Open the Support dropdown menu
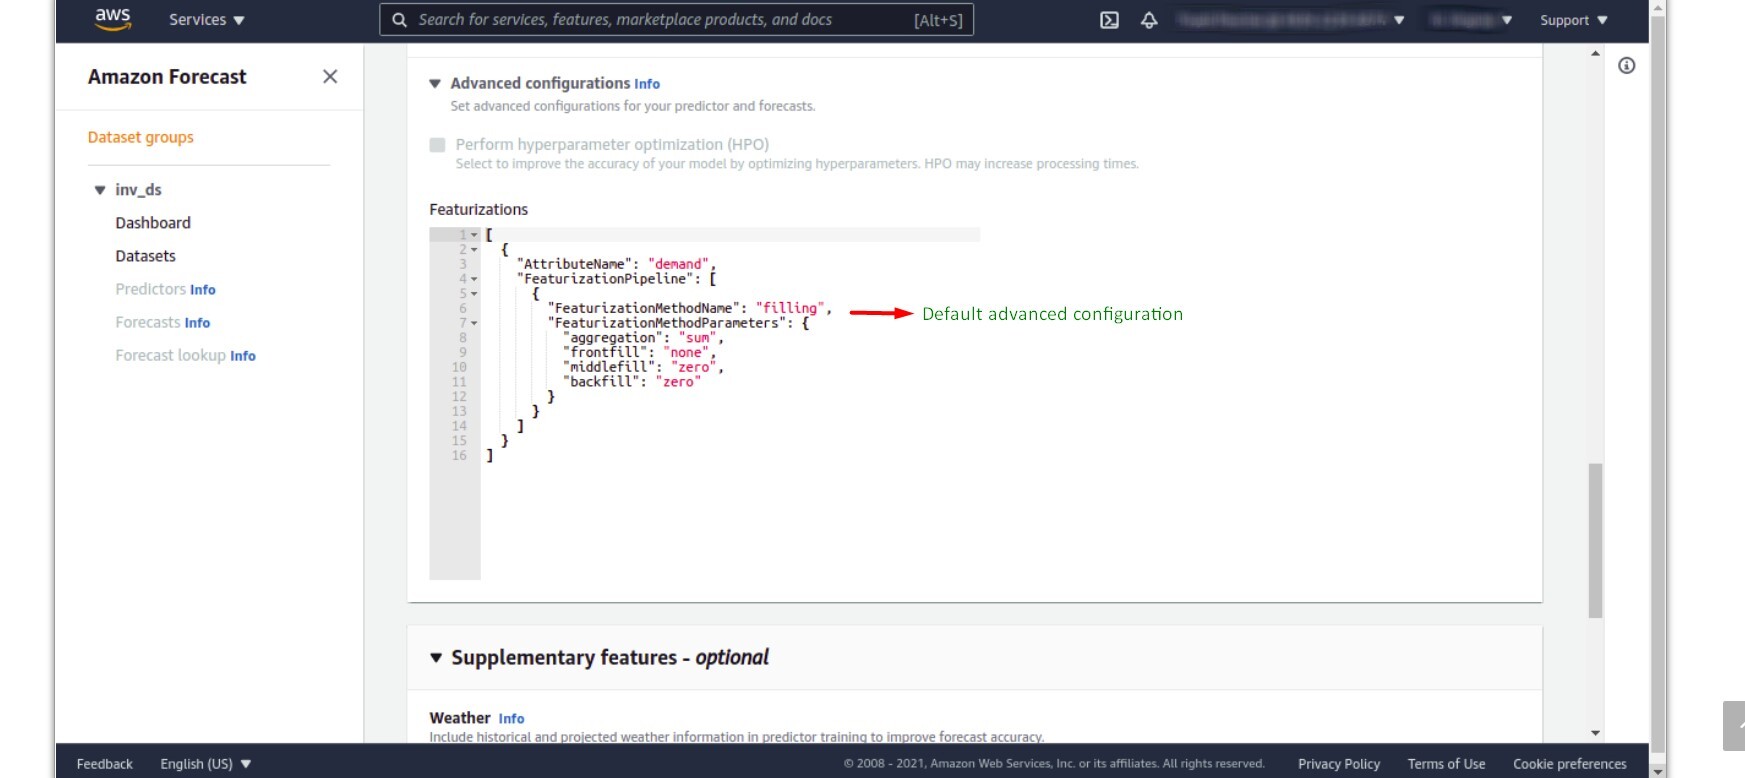The height and width of the screenshot is (778, 1745). (1573, 20)
